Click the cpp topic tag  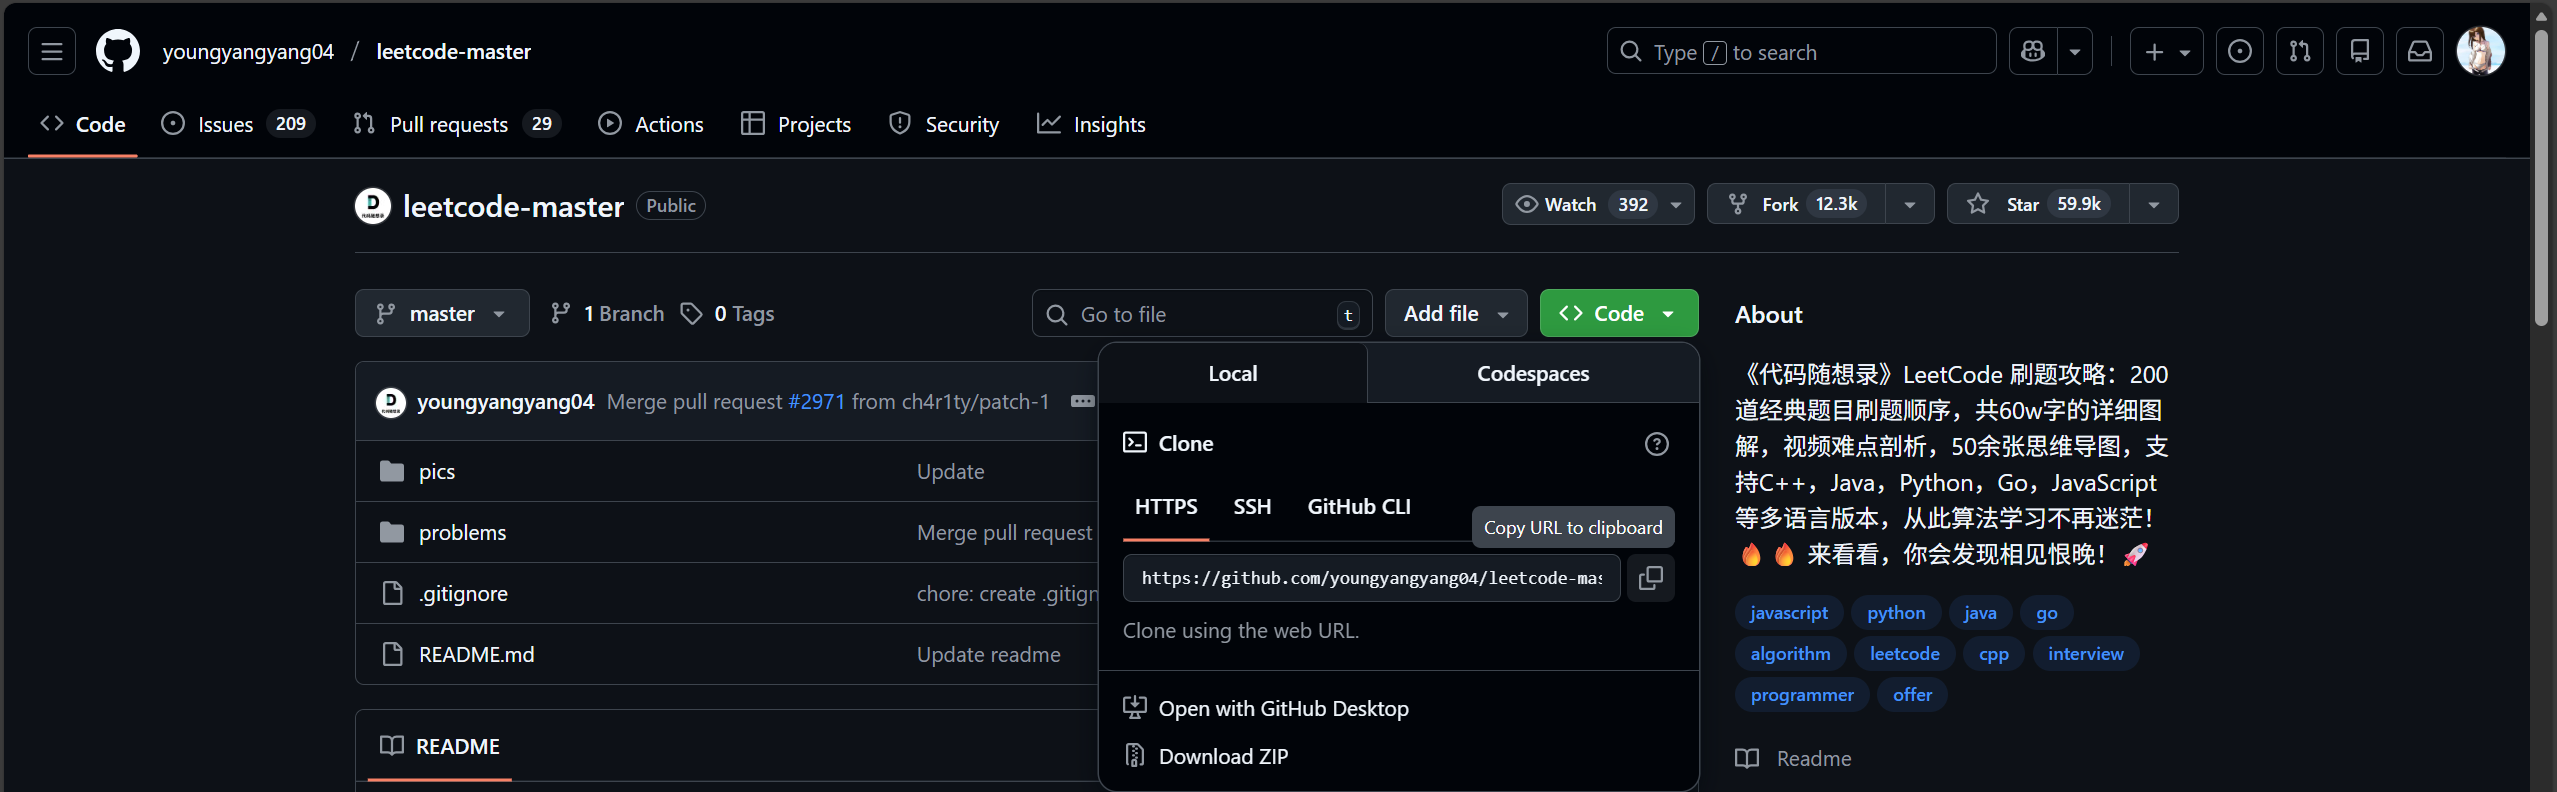pyautogui.click(x=1994, y=654)
